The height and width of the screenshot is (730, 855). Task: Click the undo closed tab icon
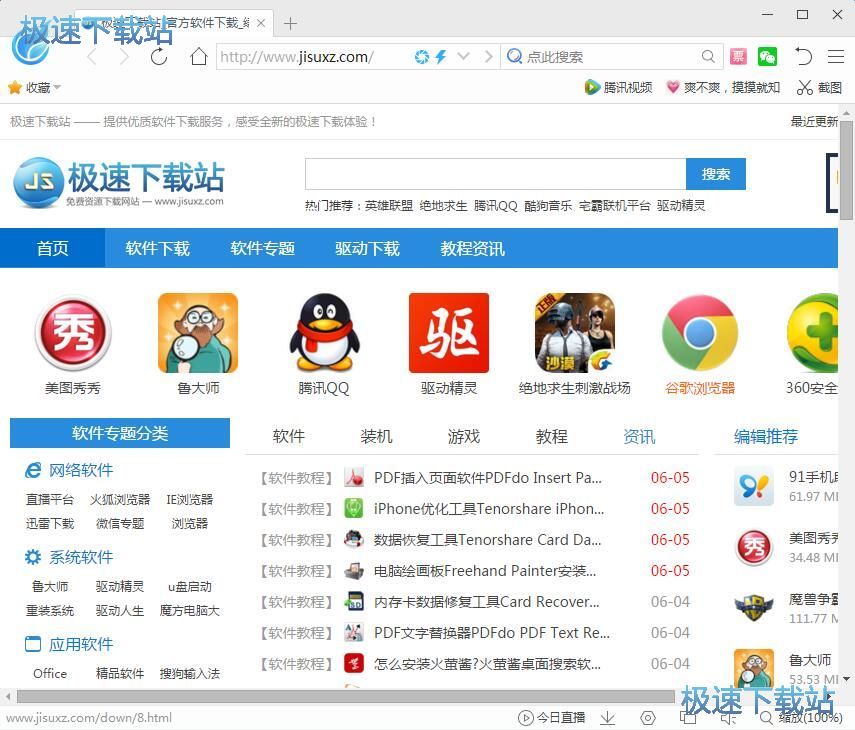[803, 56]
